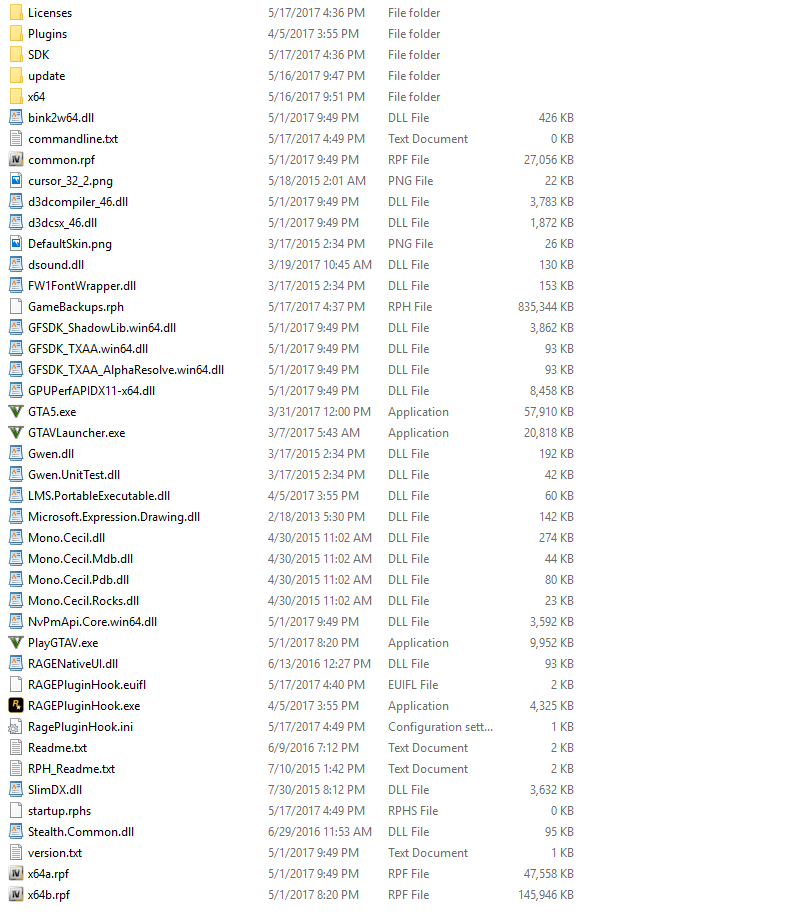
Task: Select the file name Mono.Cecil.Rocks.dll
Action: 83,601
